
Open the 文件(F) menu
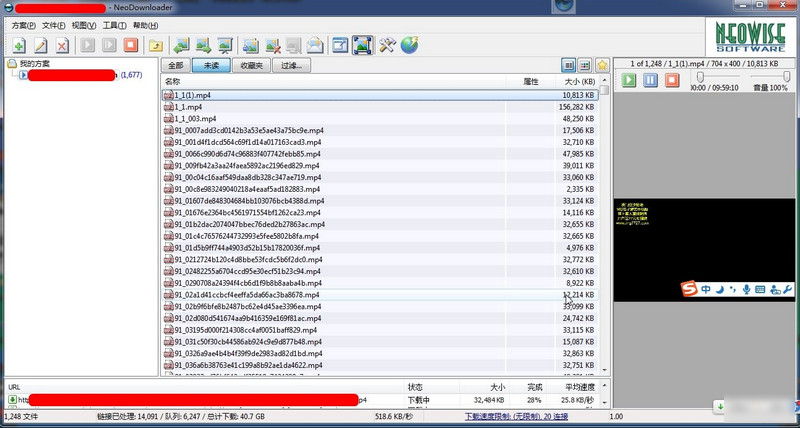(x=54, y=26)
